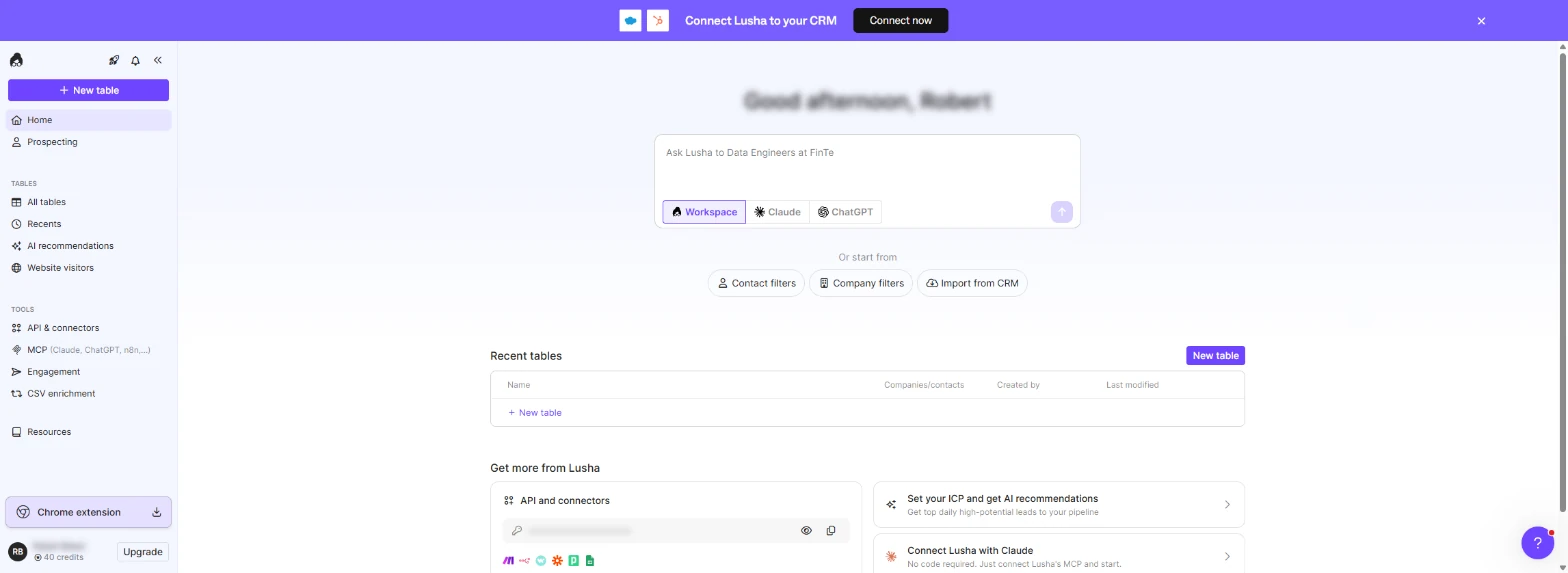This screenshot has height=573, width=1568.
Task: Click the Get more from Lusha heading
Action: point(545,468)
